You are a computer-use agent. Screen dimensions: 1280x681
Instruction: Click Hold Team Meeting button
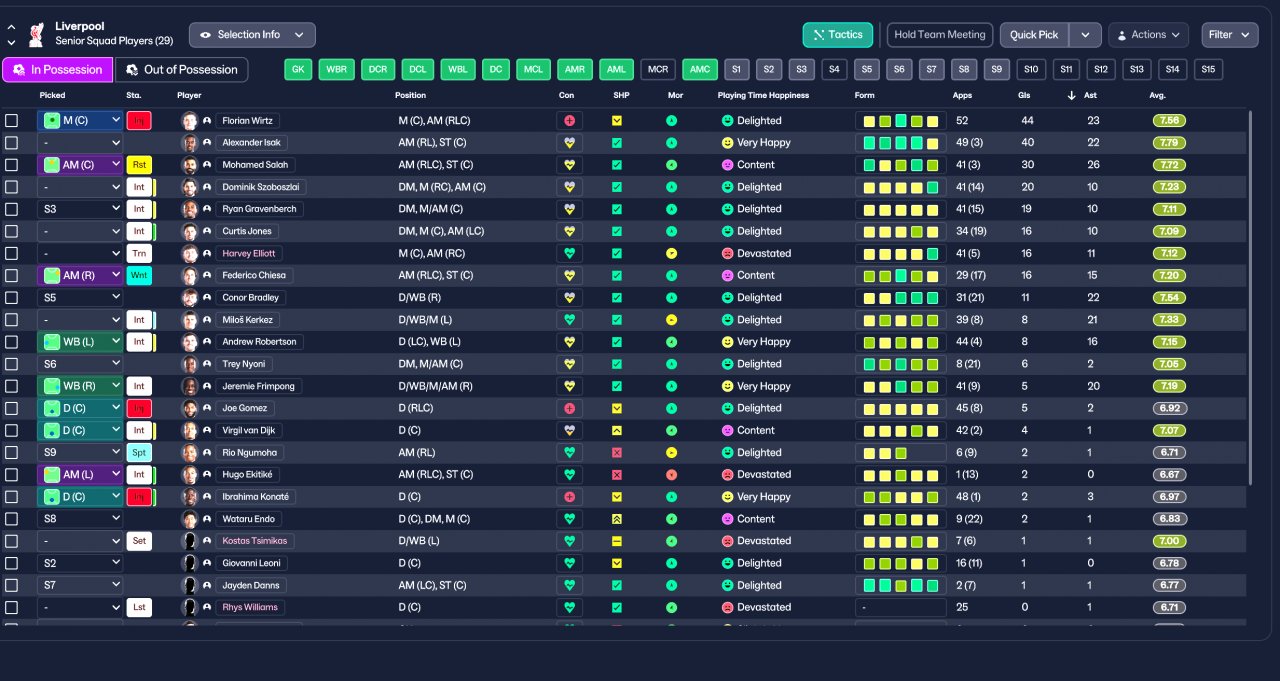point(940,35)
